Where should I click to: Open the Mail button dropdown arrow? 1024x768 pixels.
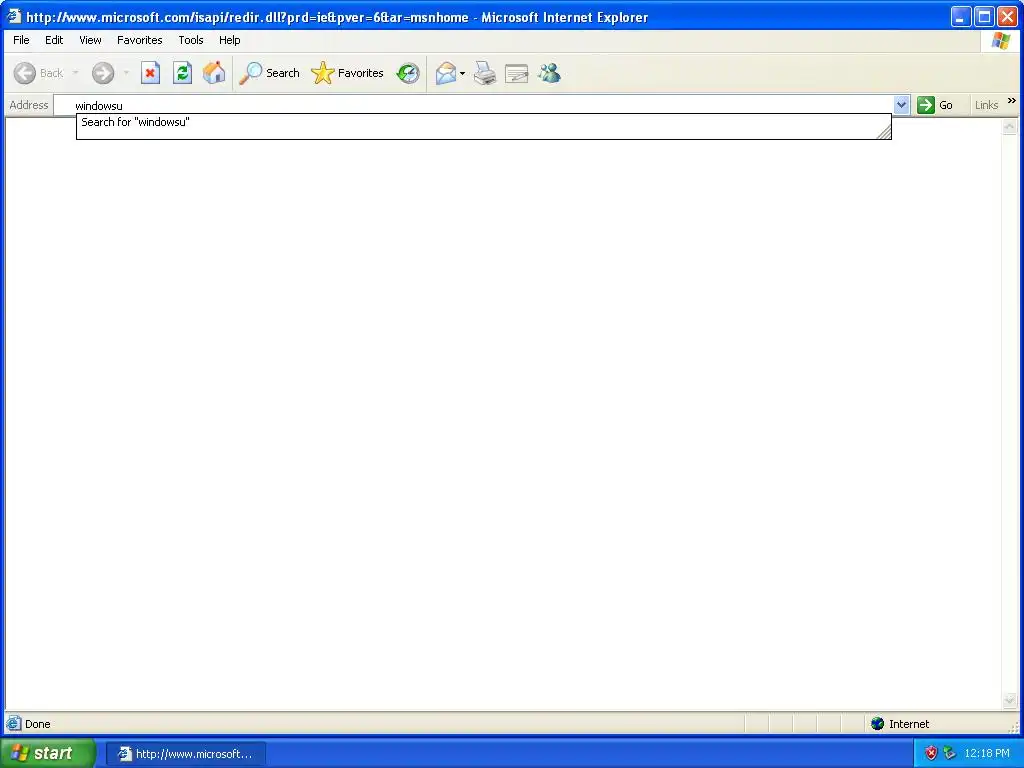tap(462, 73)
